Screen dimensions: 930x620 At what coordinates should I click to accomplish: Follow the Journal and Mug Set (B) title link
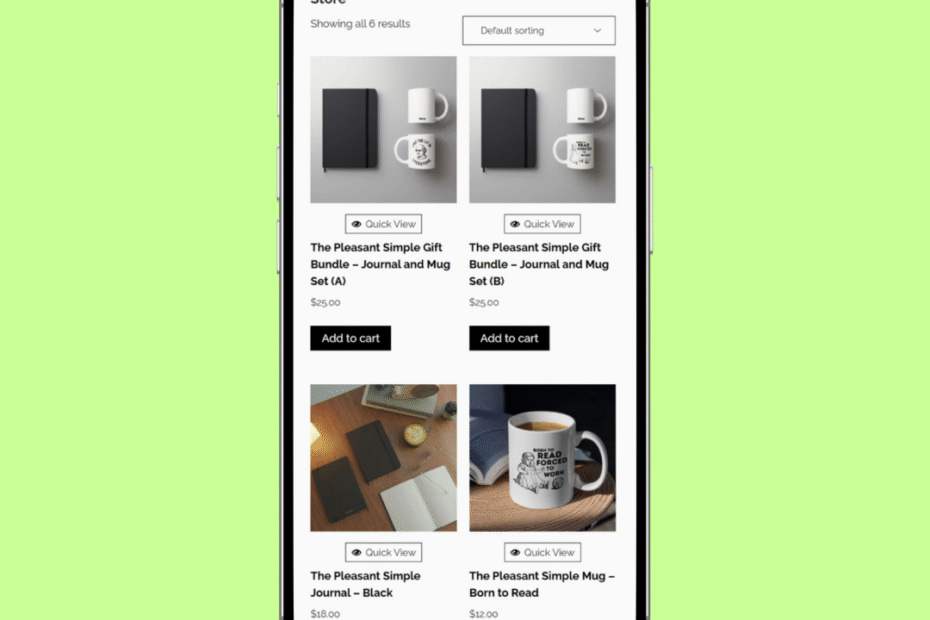click(539, 264)
